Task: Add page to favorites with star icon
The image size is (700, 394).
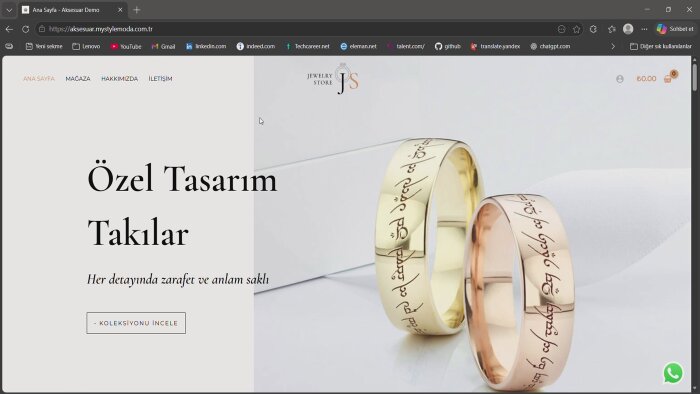Action: [577, 29]
